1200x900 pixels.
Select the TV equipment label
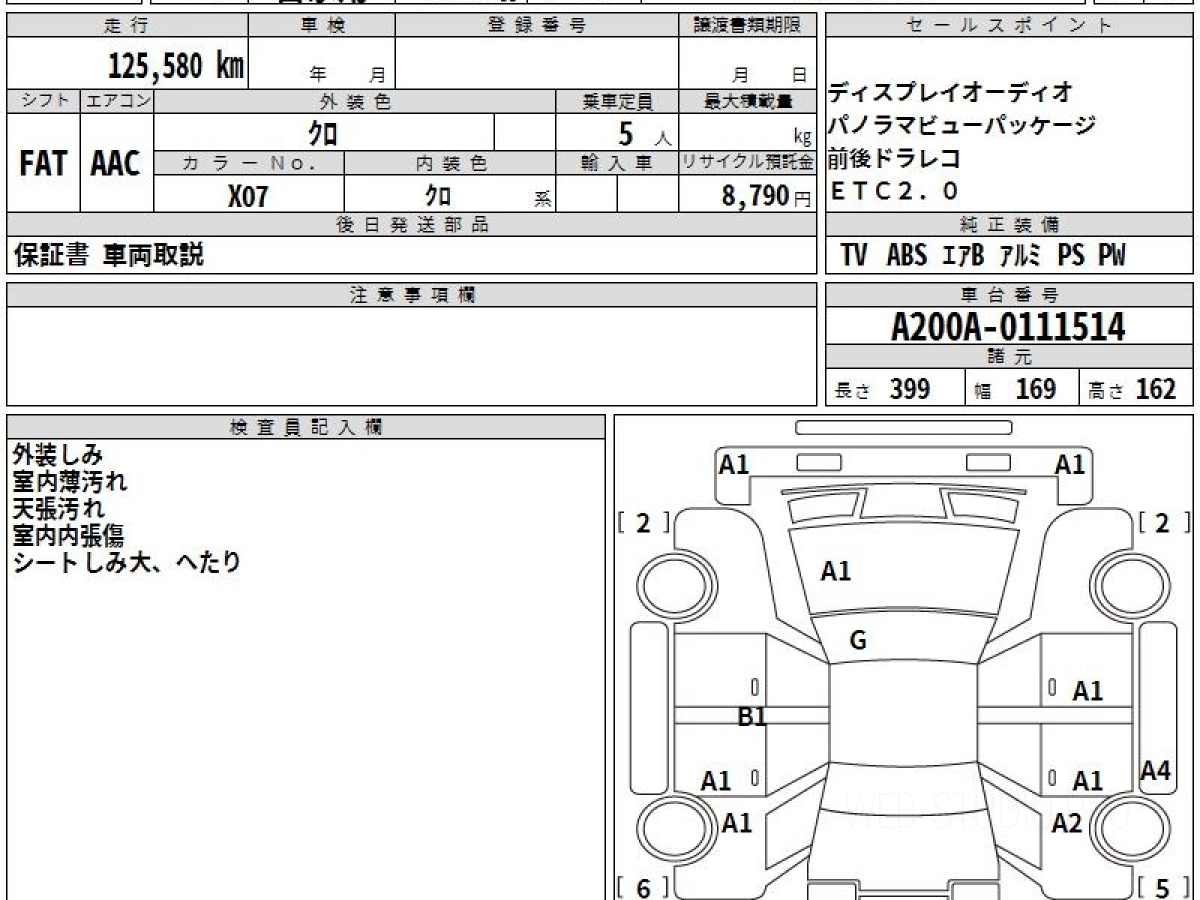[x=854, y=256]
